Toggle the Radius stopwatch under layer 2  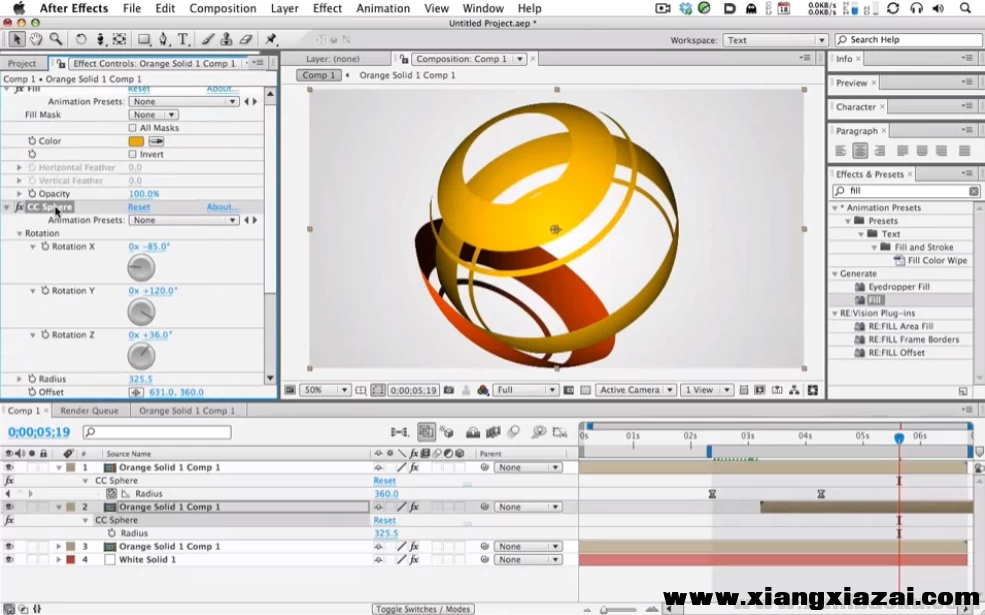click(112, 533)
